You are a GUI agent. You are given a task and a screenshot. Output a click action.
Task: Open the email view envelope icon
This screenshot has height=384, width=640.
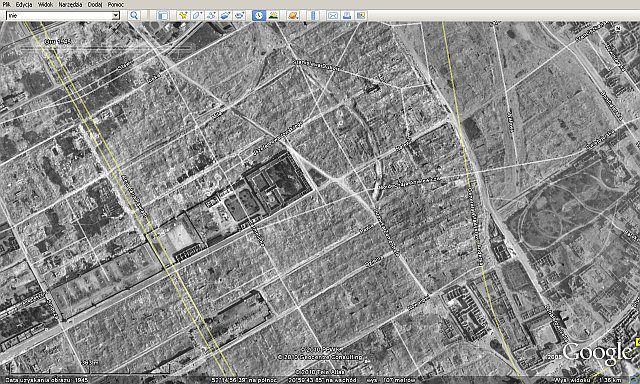pos(333,16)
